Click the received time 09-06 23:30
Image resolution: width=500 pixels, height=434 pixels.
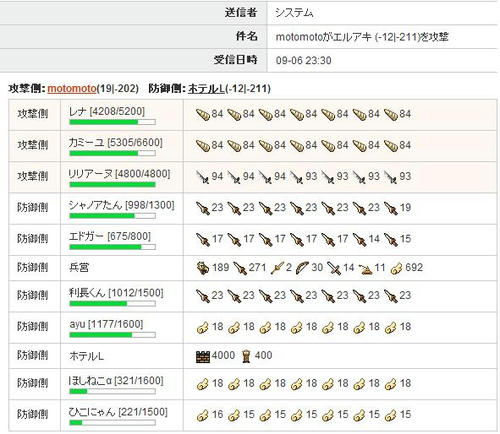tap(304, 61)
